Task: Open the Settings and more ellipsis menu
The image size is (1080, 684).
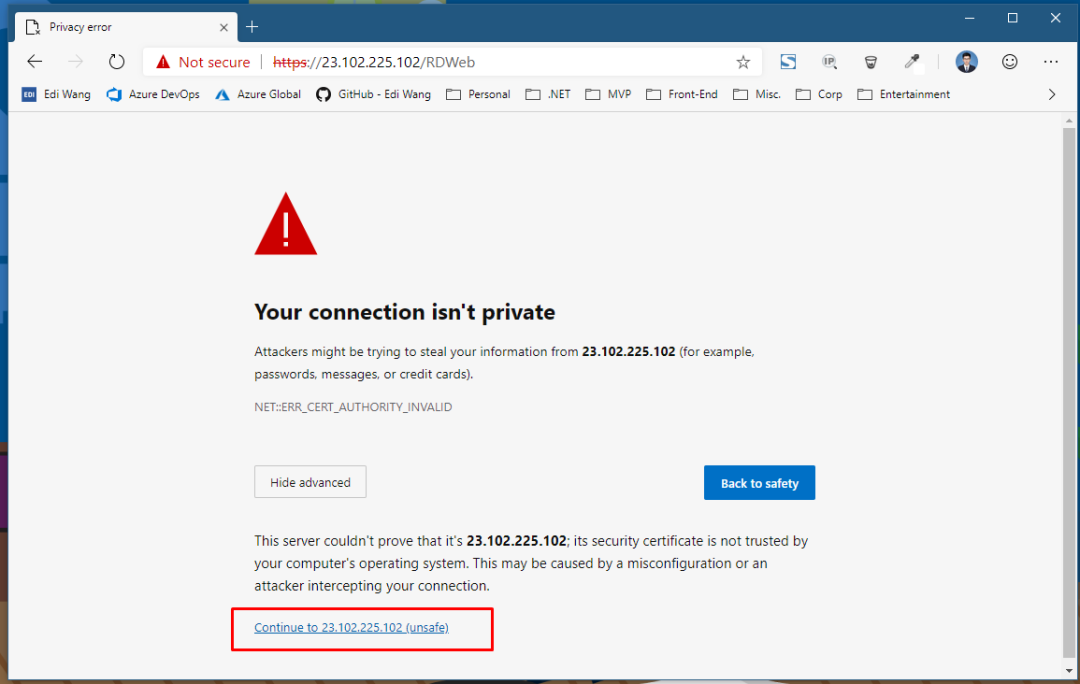Action: tap(1050, 62)
